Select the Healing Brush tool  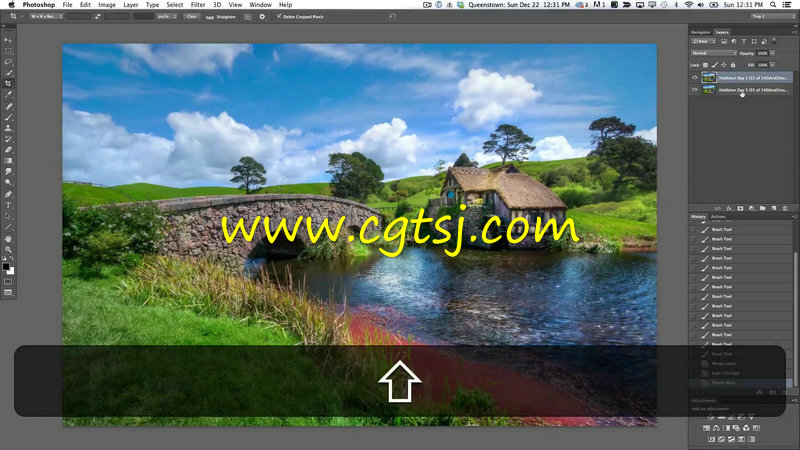[x=8, y=106]
